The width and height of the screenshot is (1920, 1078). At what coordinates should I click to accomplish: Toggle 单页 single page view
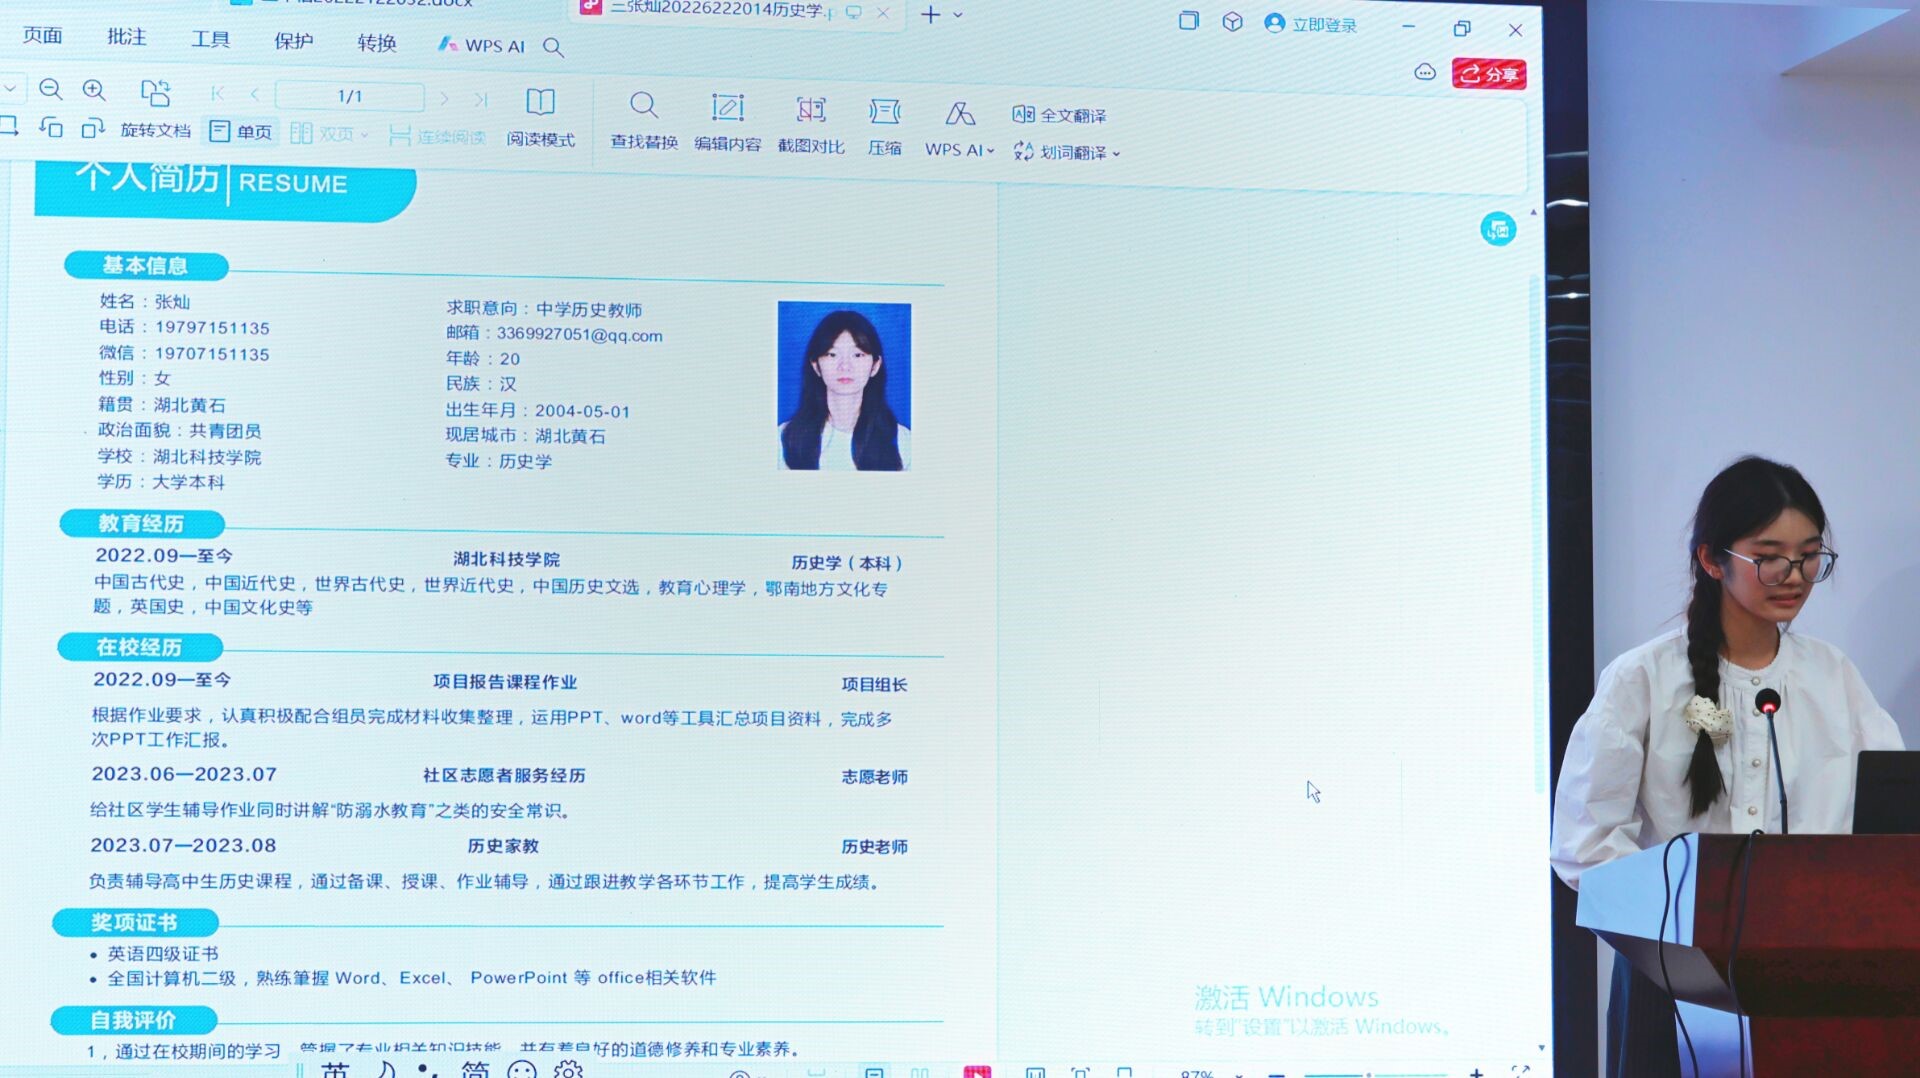click(241, 131)
